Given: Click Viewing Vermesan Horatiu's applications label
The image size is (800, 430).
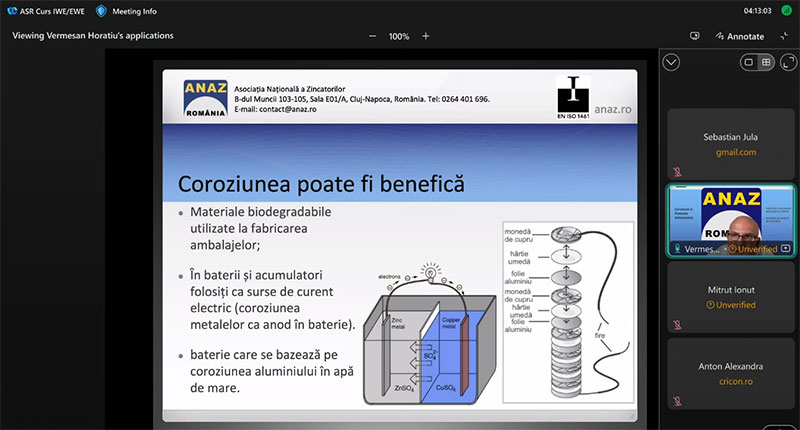Looking at the screenshot, I should (x=93, y=36).
